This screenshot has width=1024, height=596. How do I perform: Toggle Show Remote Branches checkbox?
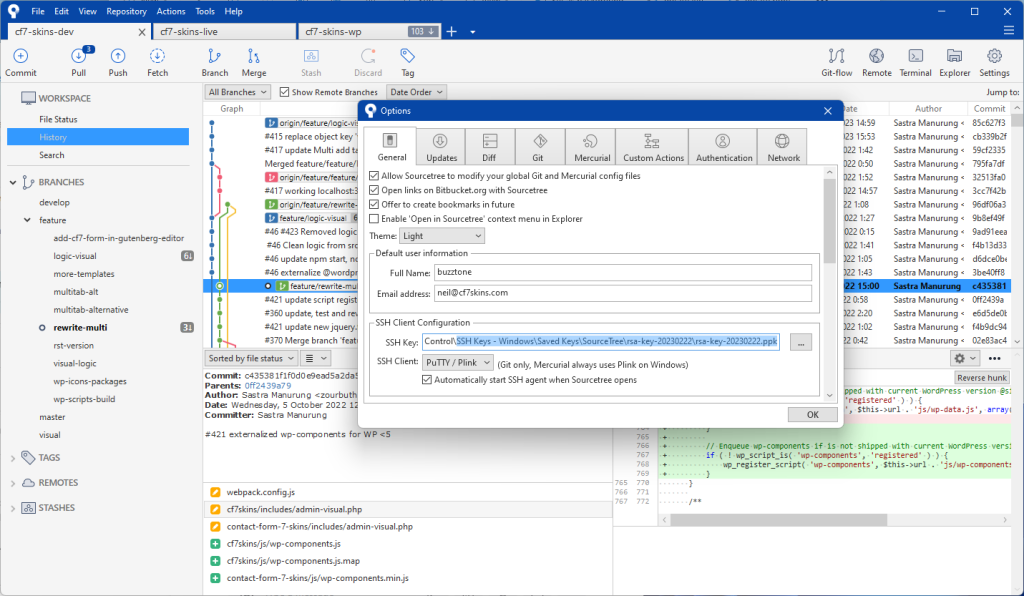click(x=285, y=92)
